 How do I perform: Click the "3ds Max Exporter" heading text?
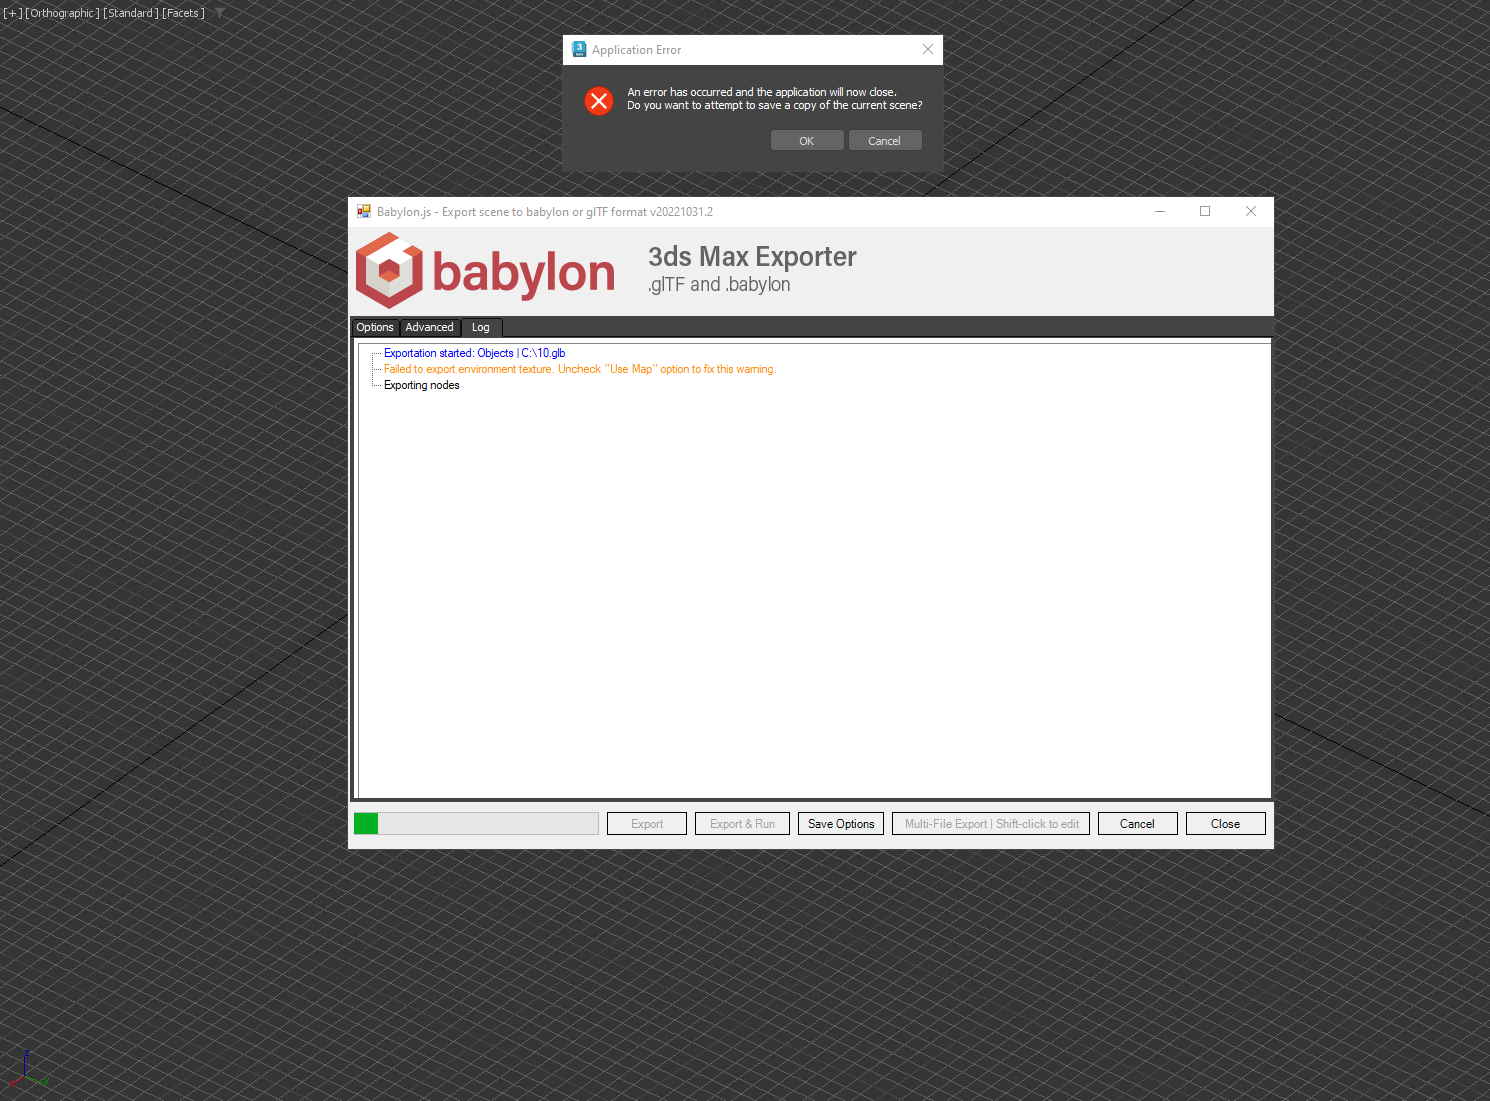[752, 257]
